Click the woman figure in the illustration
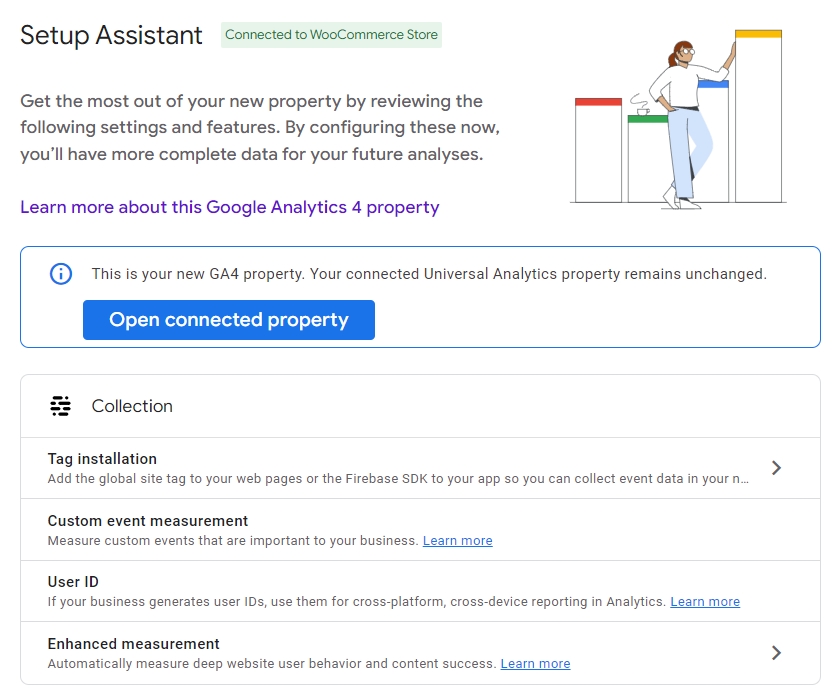 pyautogui.click(x=687, y=120)
